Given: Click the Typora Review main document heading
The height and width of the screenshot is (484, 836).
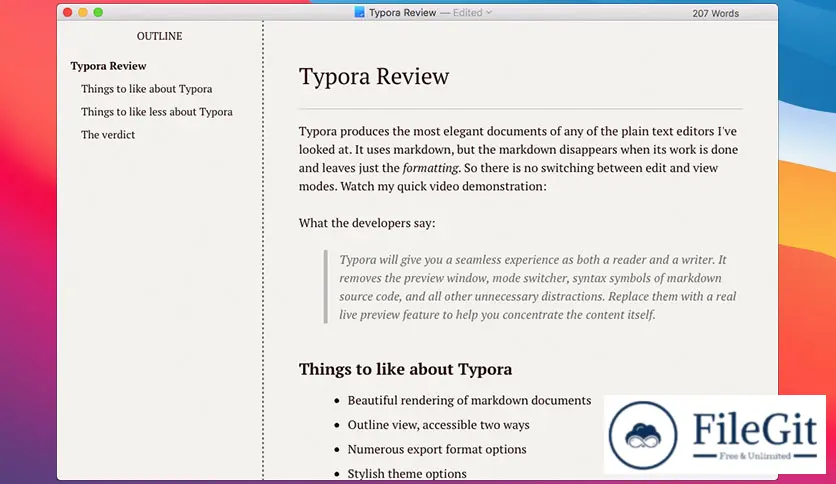Looking at the screenshot, I should (x=374, y=76).
